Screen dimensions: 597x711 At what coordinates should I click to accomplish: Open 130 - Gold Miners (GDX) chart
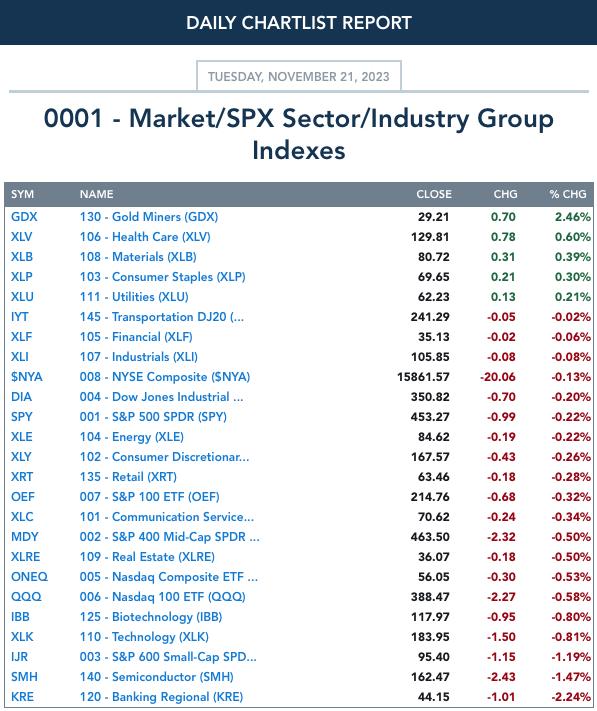[149, 217]
